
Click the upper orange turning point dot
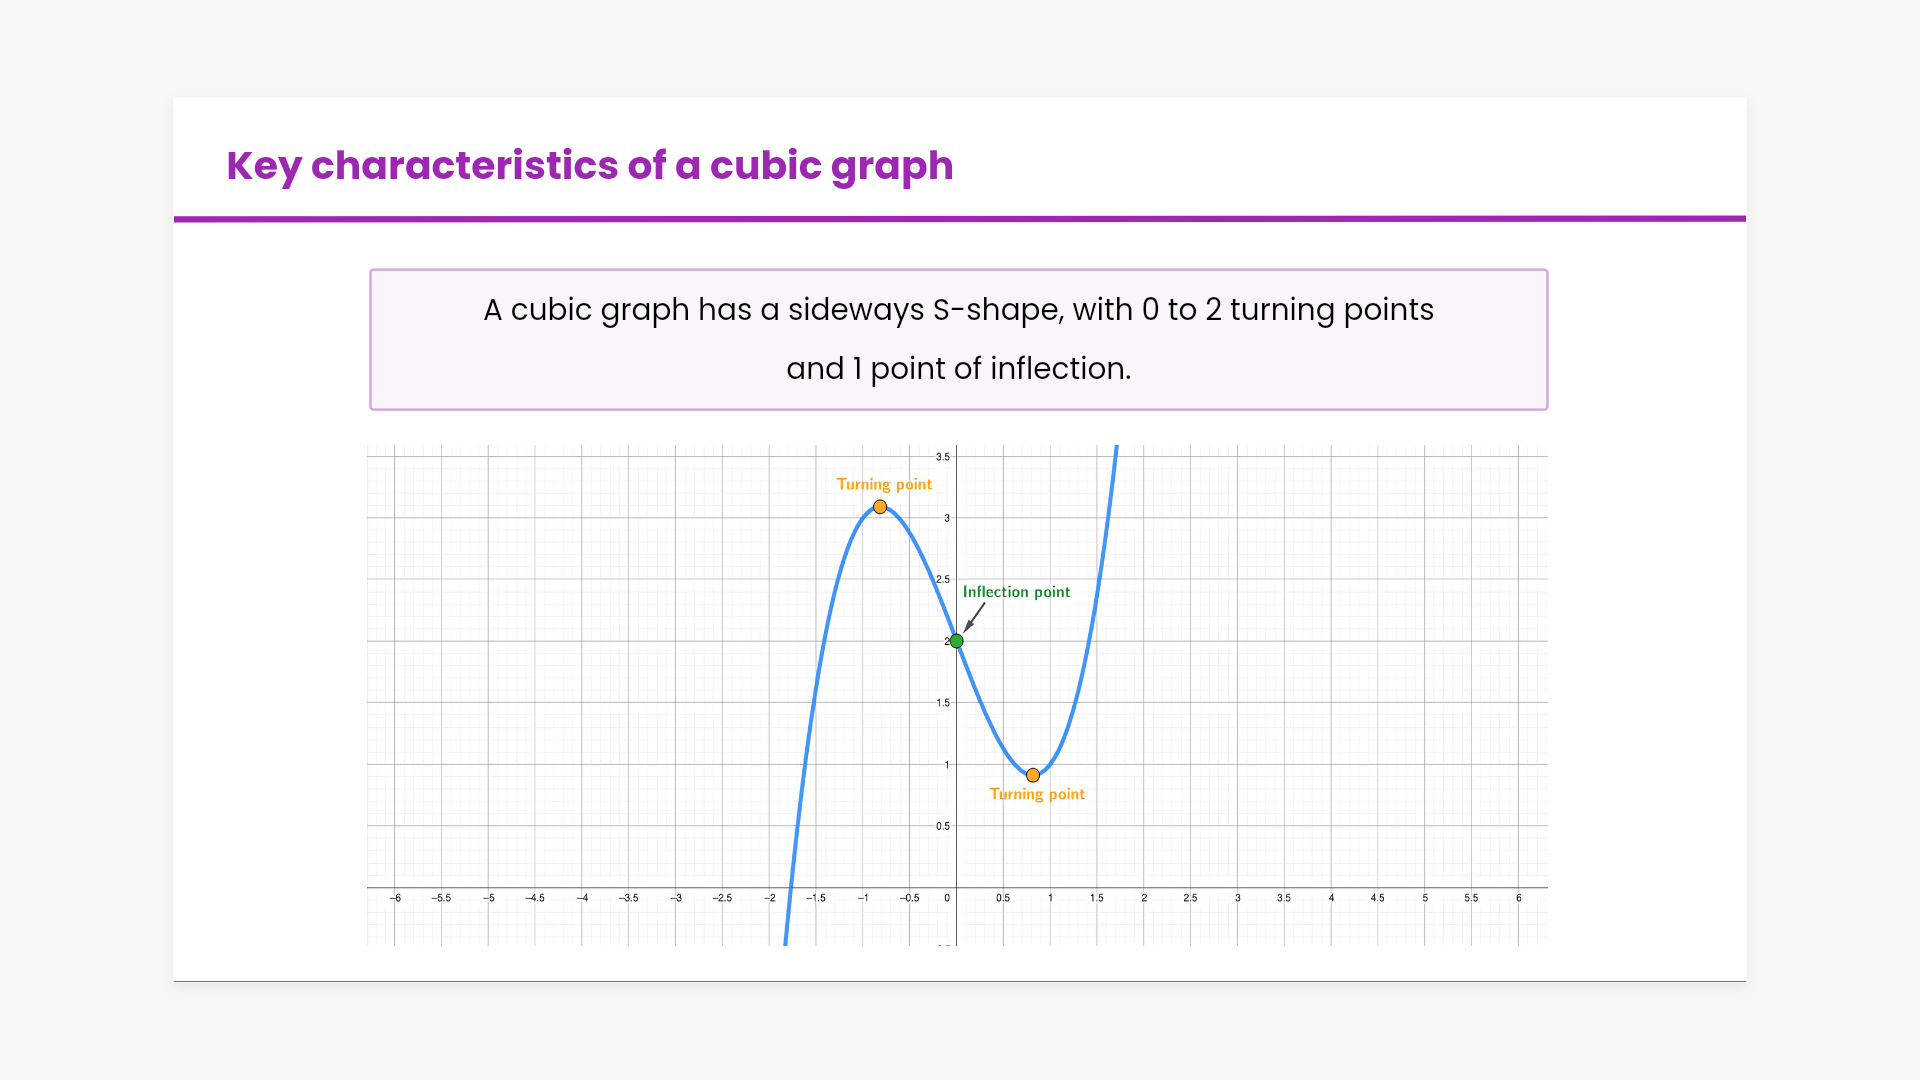(x=880, y=507)
